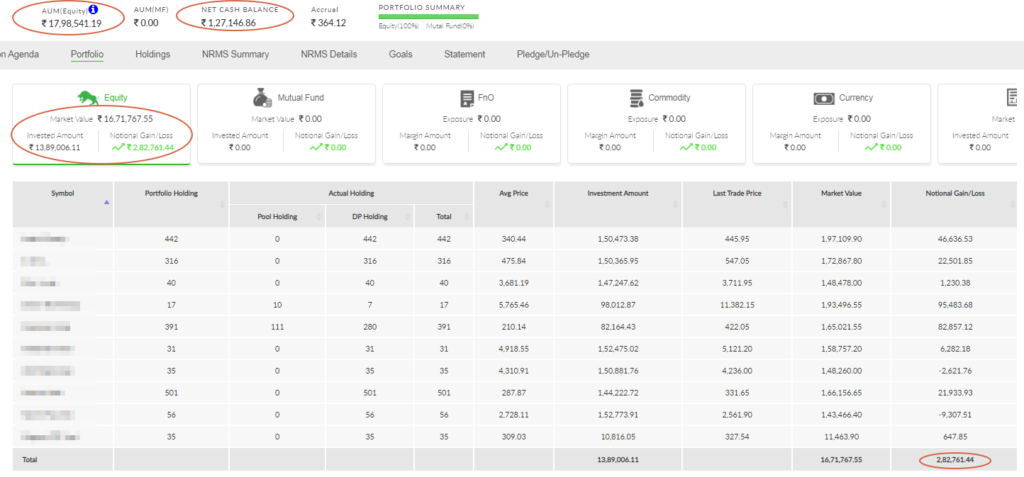The width and height of the screenshot is (1024, 477).
Task: Sort table by the Symbol column arrow
Action: point(106,203)
